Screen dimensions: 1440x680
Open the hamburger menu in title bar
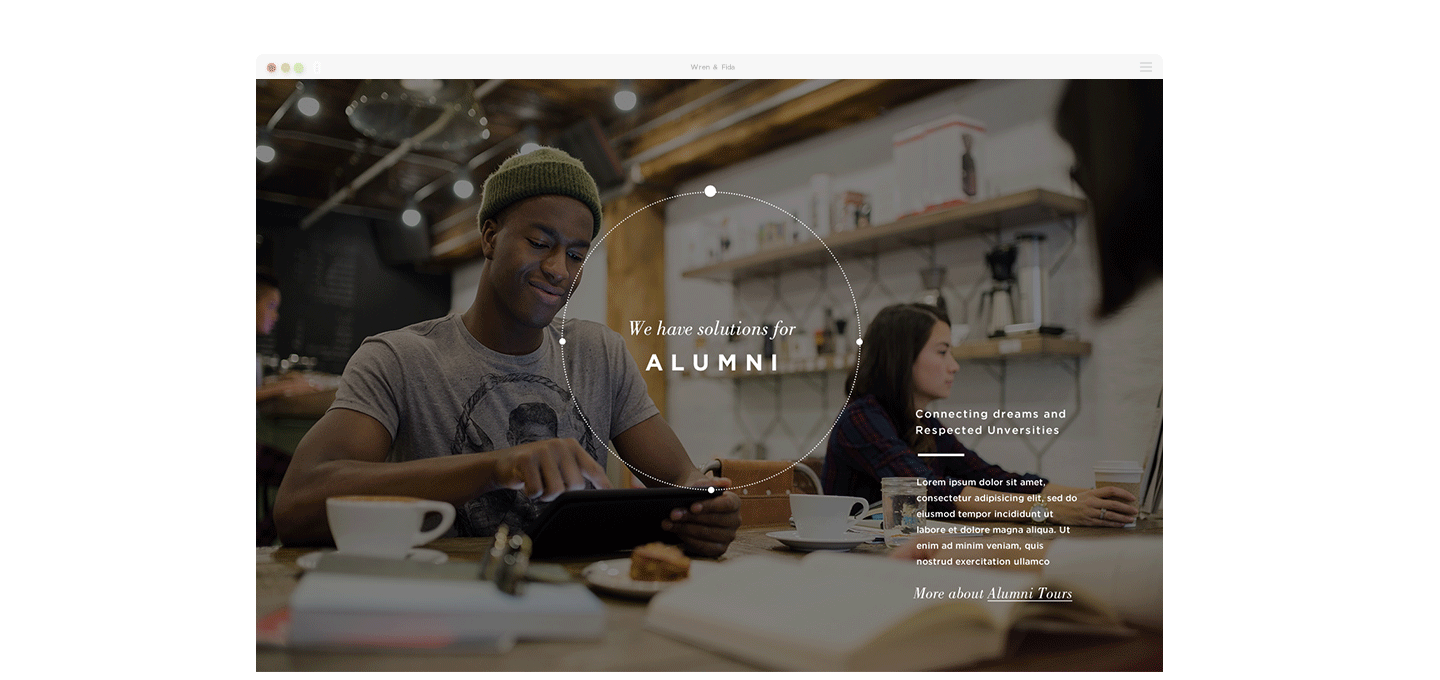pos(1146,67)
